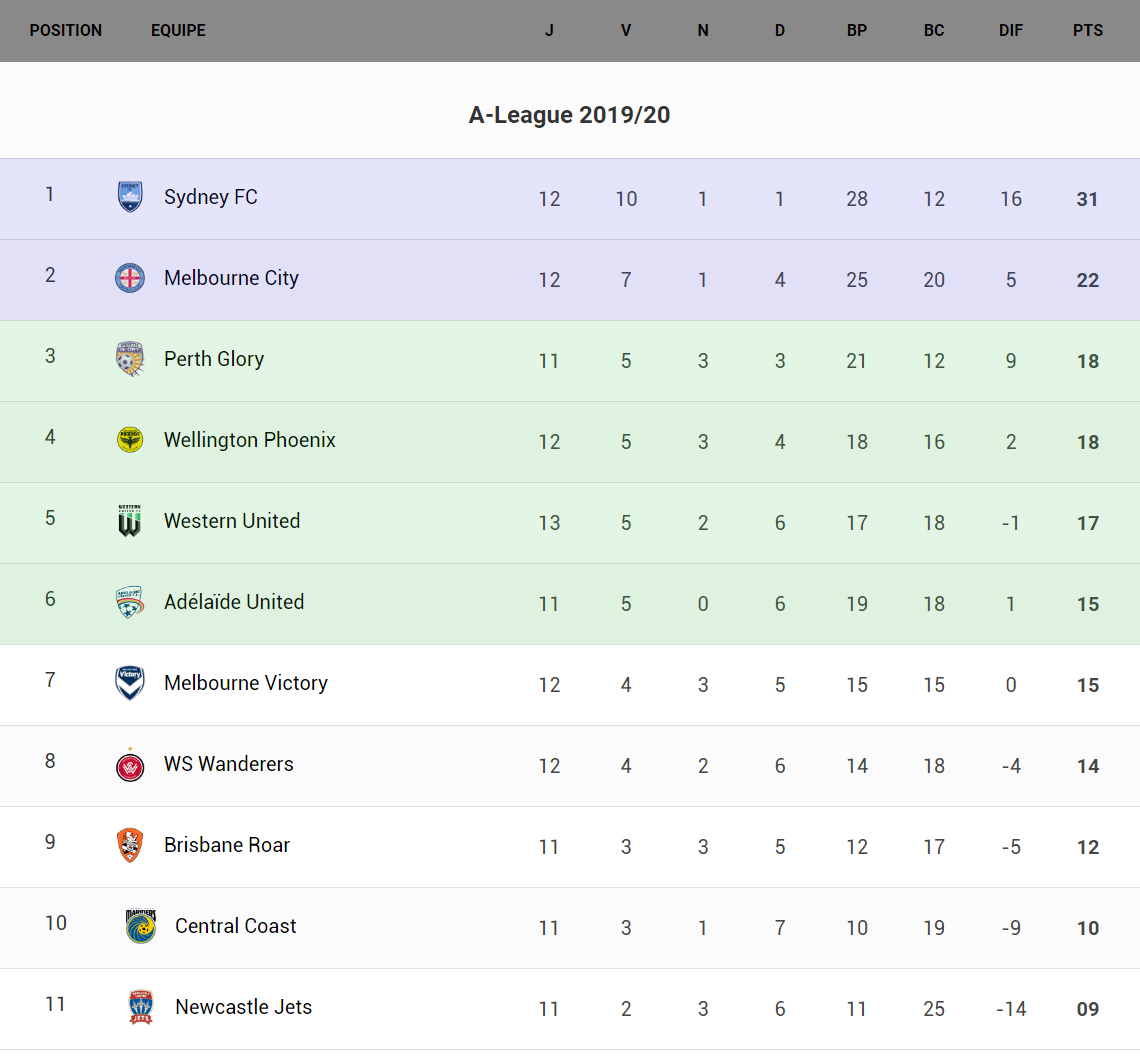The image size is (1140, 1058).
Task: Select the Central Coast Mariners logo
Action: click(x=141, y=926)
